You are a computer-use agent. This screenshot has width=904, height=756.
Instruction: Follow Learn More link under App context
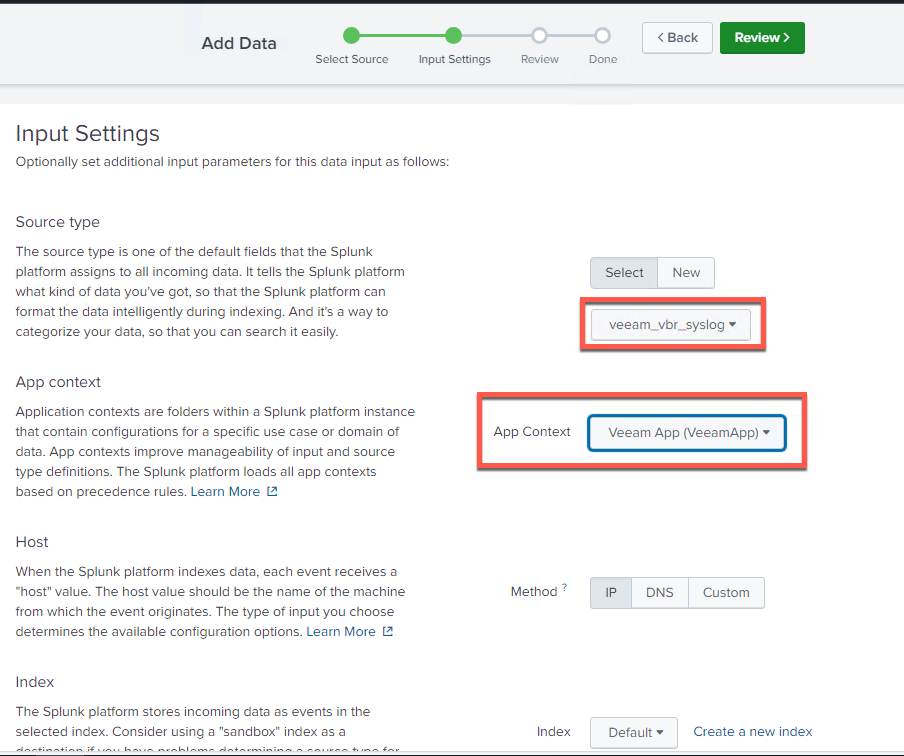(225, 492)
